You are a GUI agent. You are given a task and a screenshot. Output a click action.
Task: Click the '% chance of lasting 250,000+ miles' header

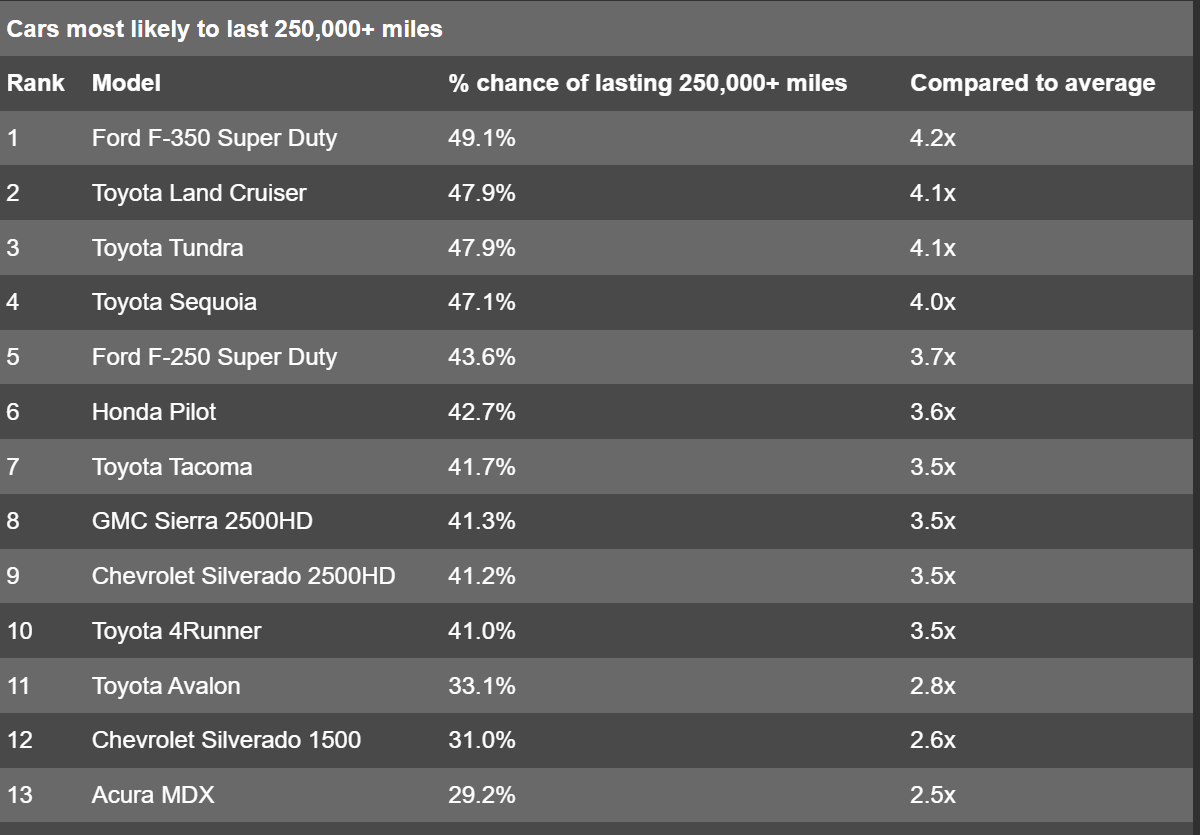[647, 83]
